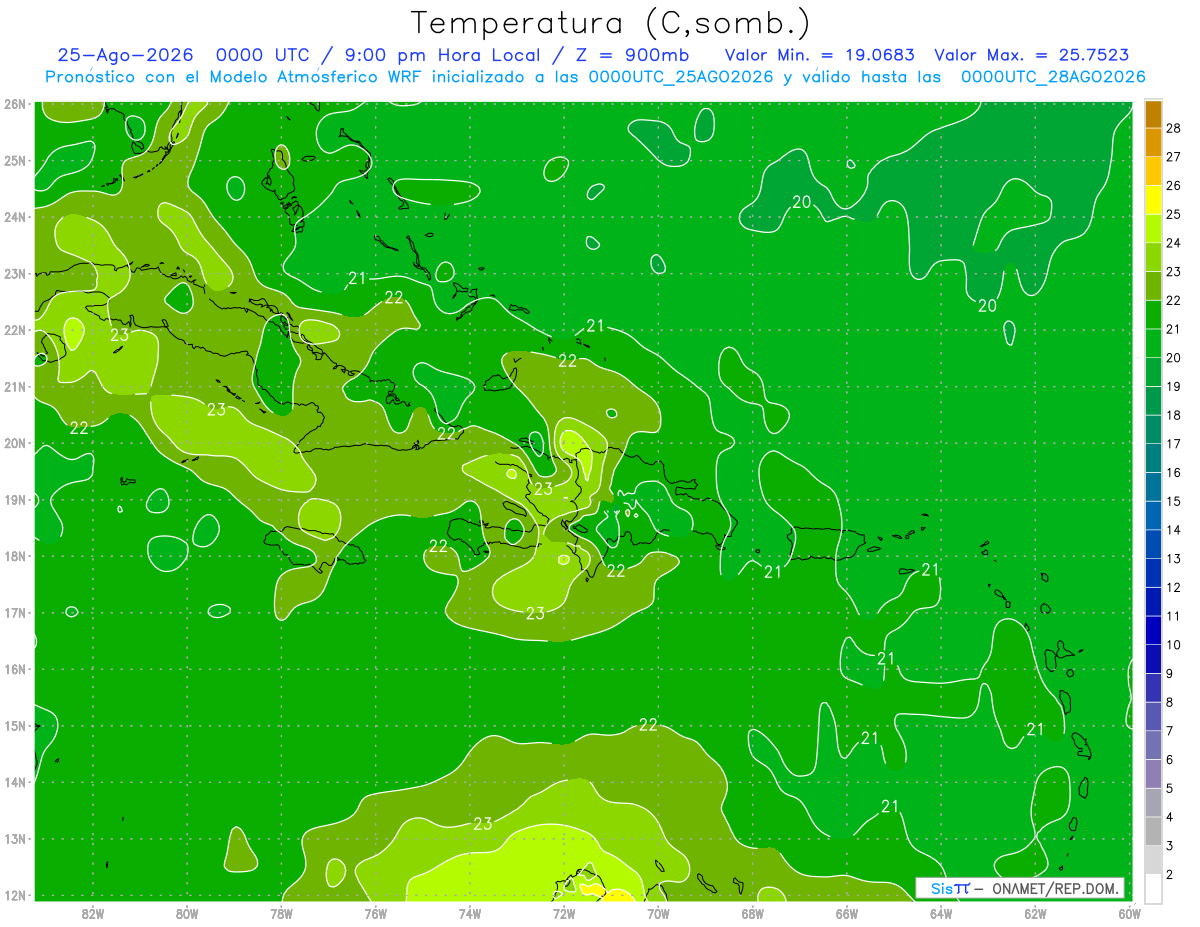Click the 'Temperatura (C,somb.)' chart title
Viewport: 1200px width, 927px height.
pyautogui.click(x=610, y=23)
